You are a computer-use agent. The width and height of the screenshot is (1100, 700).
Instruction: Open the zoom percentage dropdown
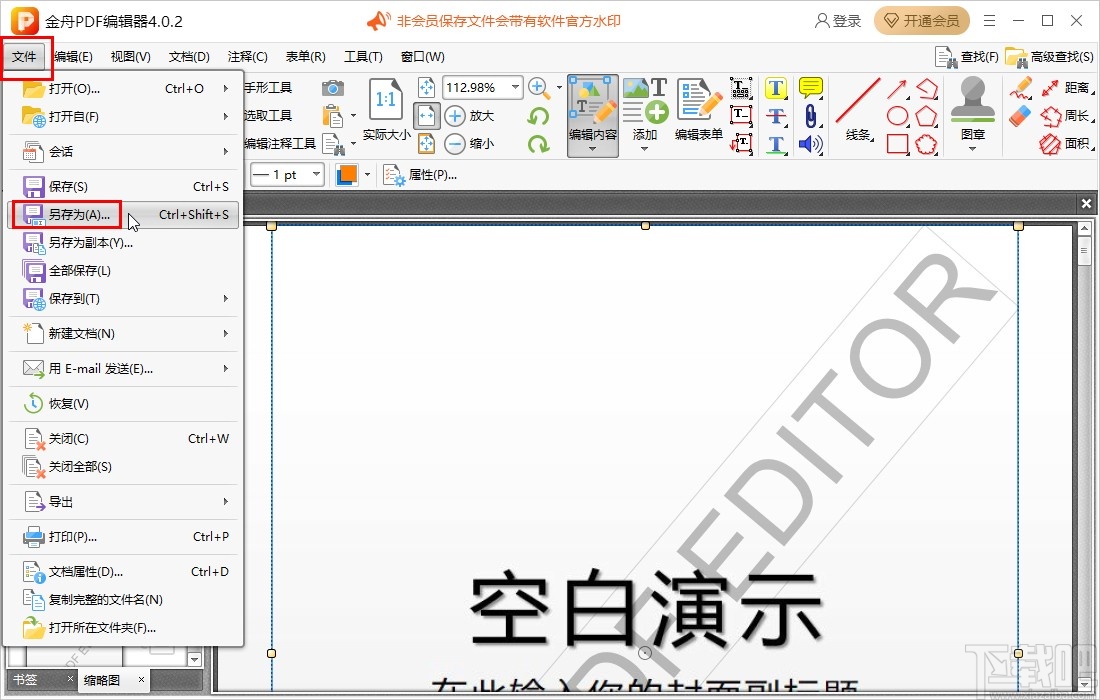click(514, 87)
